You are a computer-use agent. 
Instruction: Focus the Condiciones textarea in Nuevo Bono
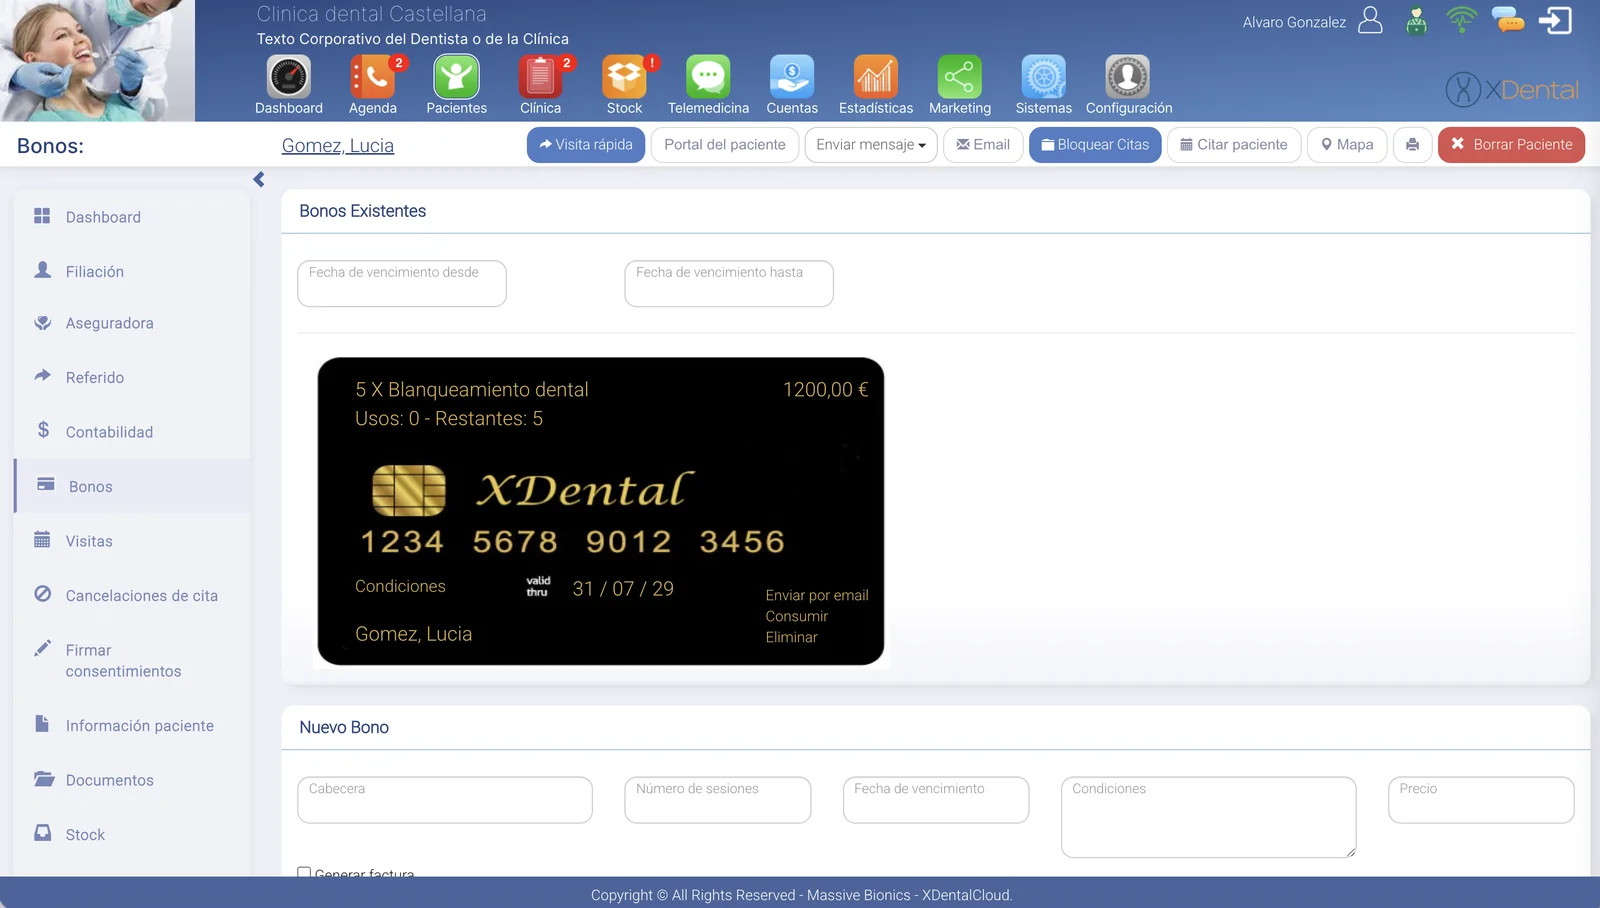pos(1209,817)
